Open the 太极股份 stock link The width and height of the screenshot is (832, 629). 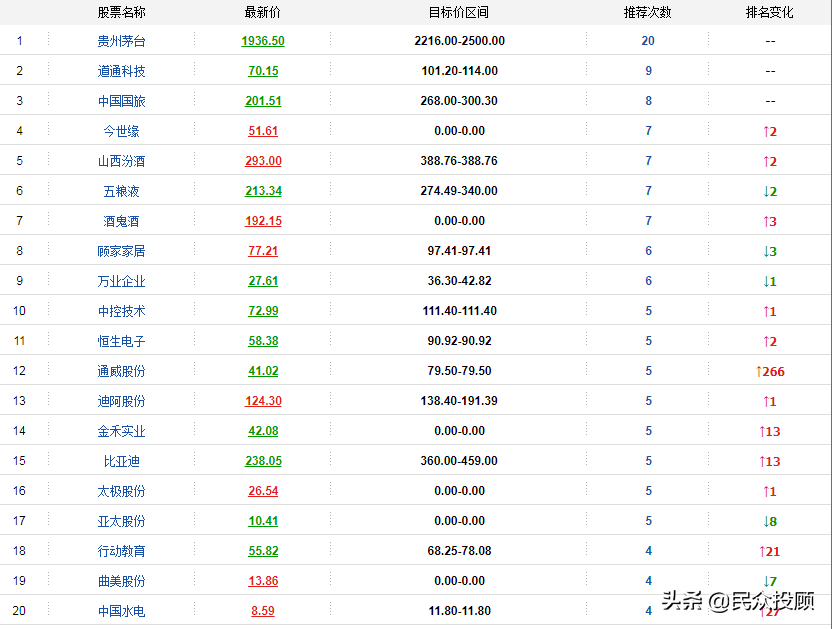[122, 491]
